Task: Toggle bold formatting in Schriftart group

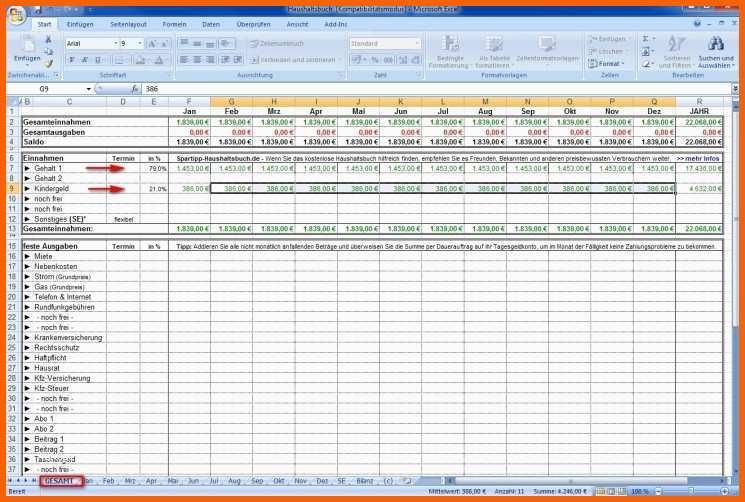Action: [x=72, y=60]
